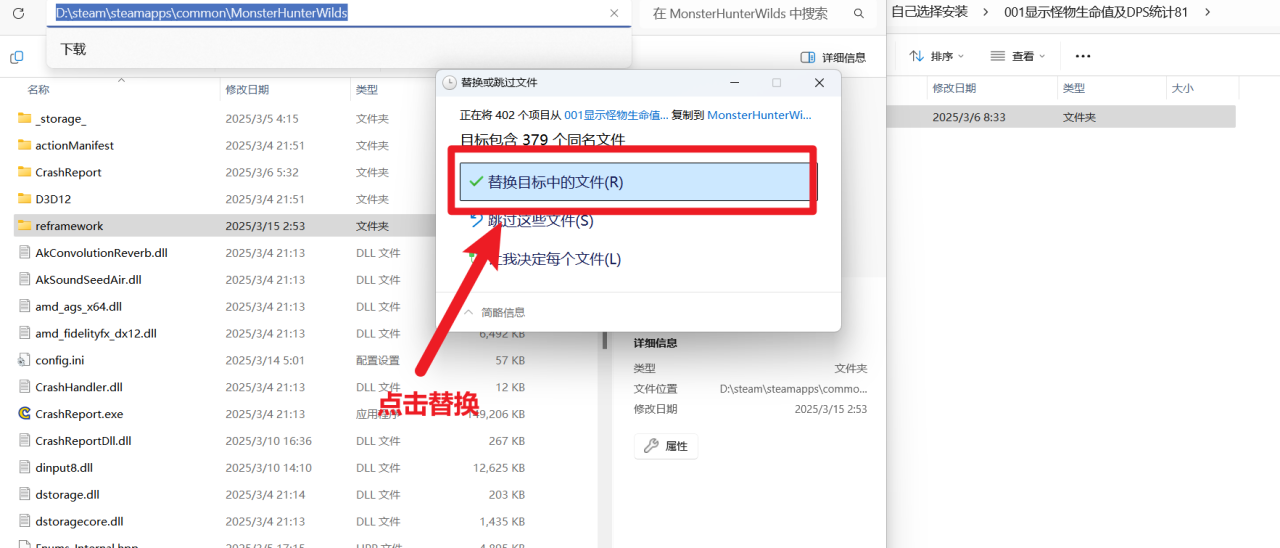The width and height of the screenshot is (1280, 548).
Task: Click the dinput8.dll file icon
Action: pyautogui.click(x=25, y=468)
